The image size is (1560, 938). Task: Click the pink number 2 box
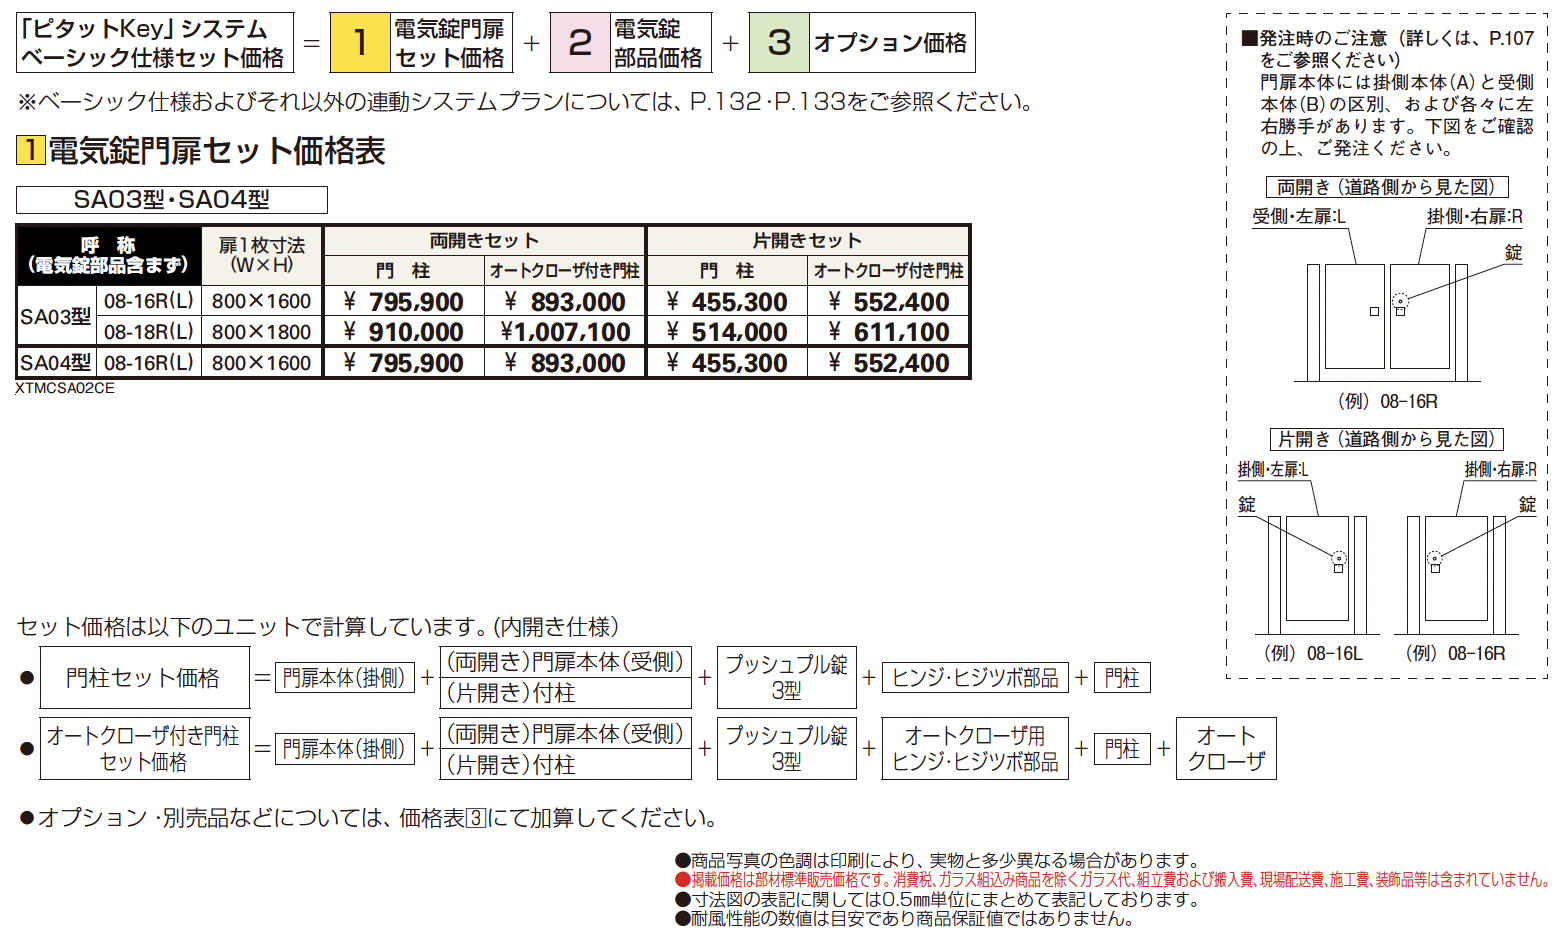tap(580, 42)
